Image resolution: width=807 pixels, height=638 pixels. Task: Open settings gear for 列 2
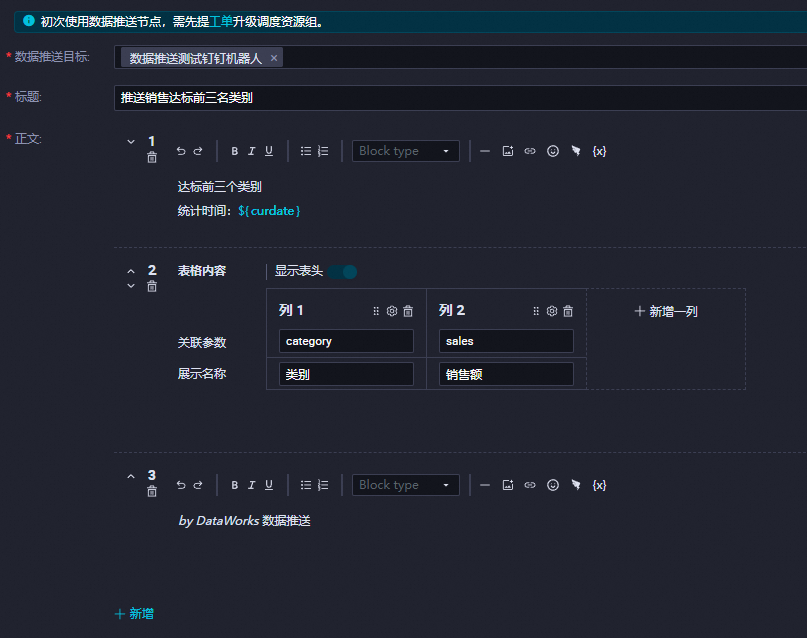click(x=552, y=311)
